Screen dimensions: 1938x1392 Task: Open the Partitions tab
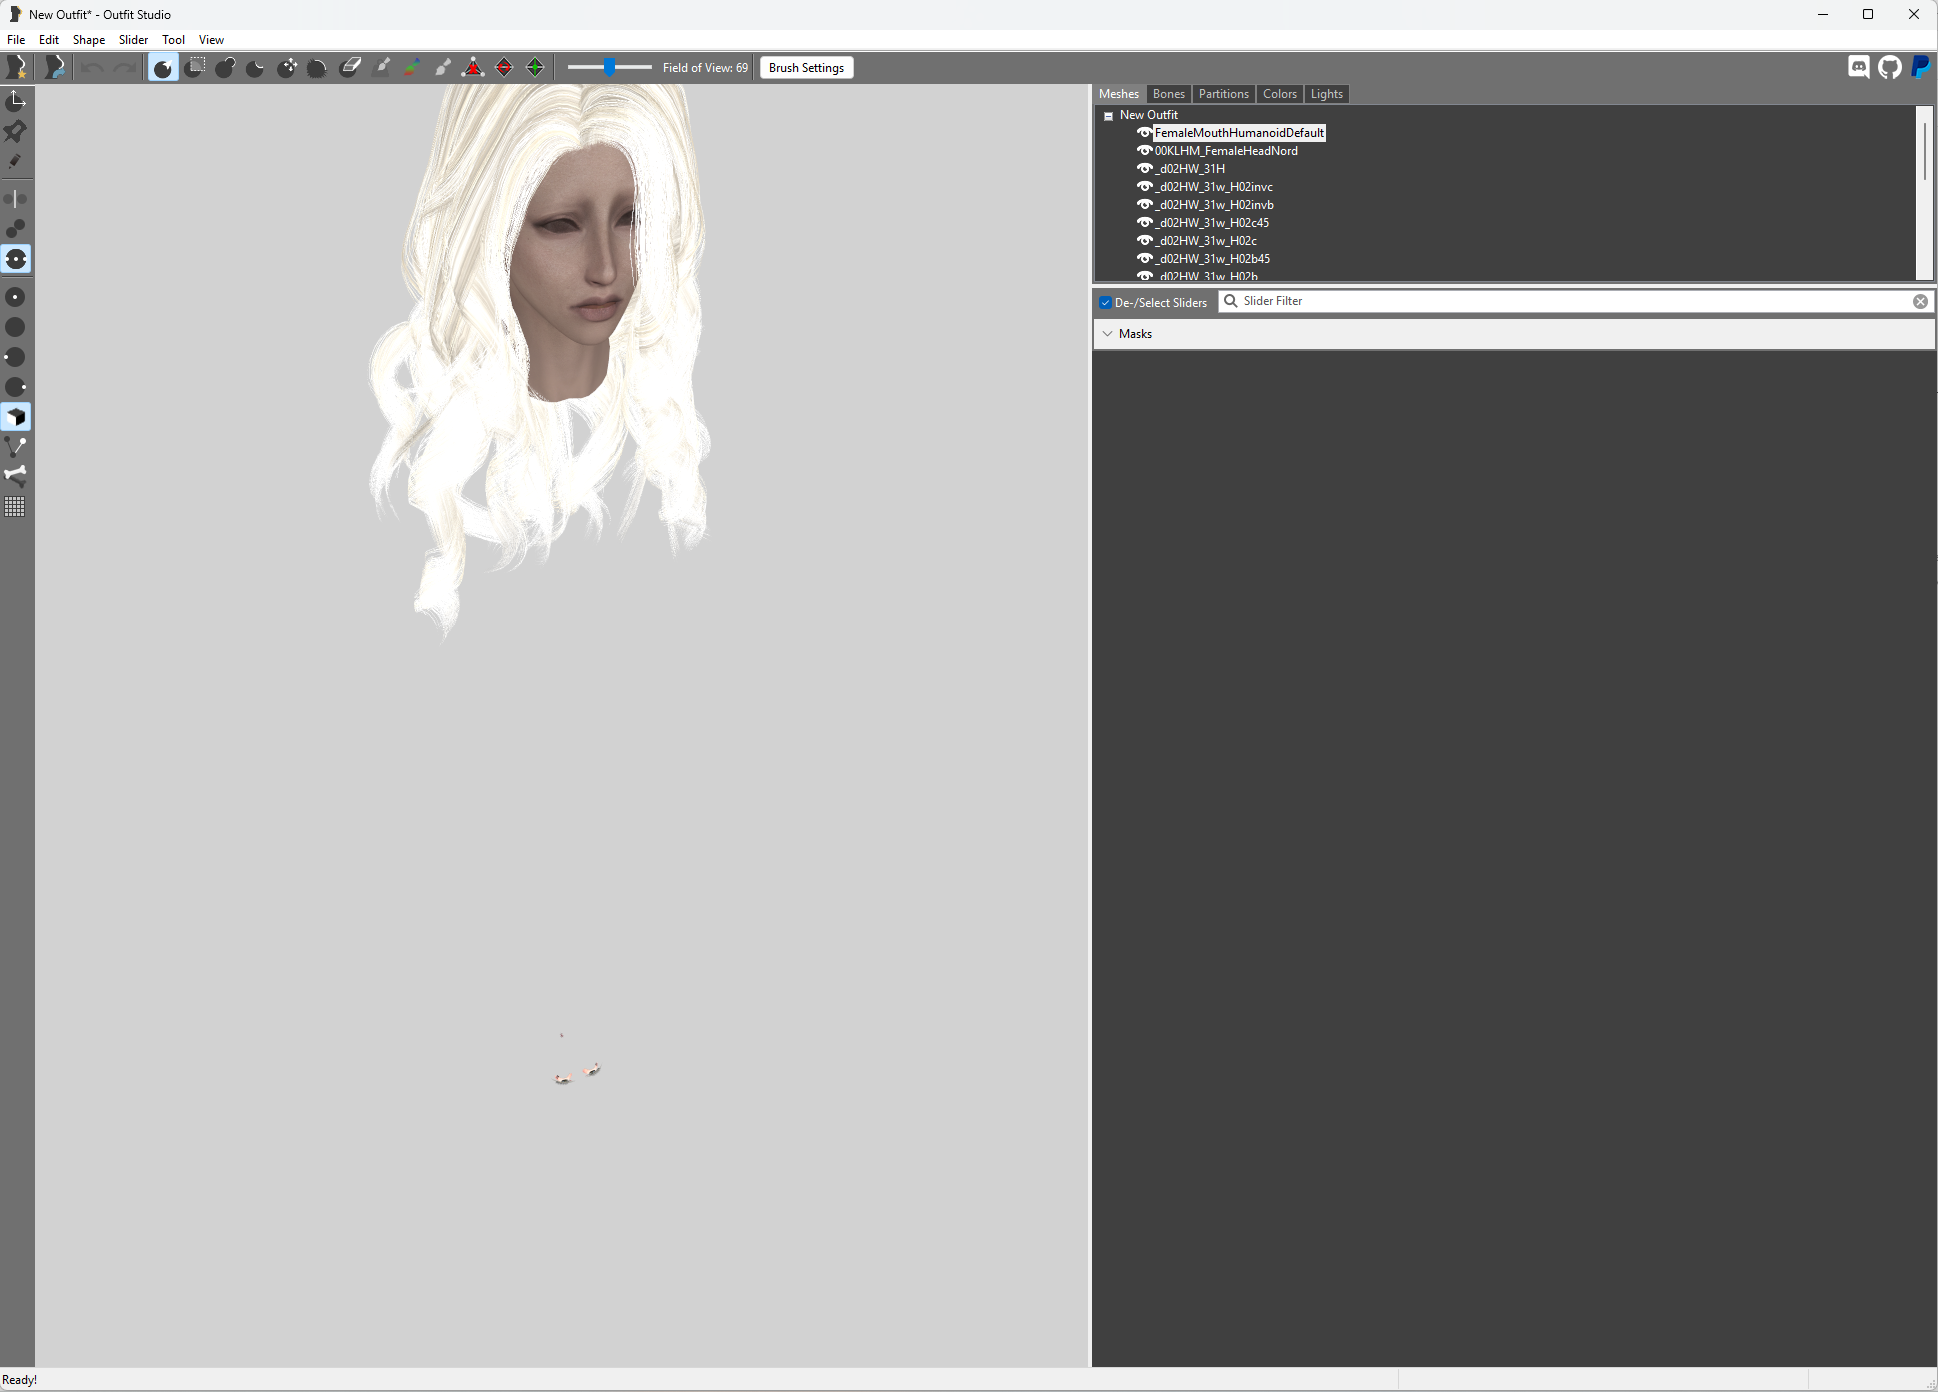(x=1223, y=94)
